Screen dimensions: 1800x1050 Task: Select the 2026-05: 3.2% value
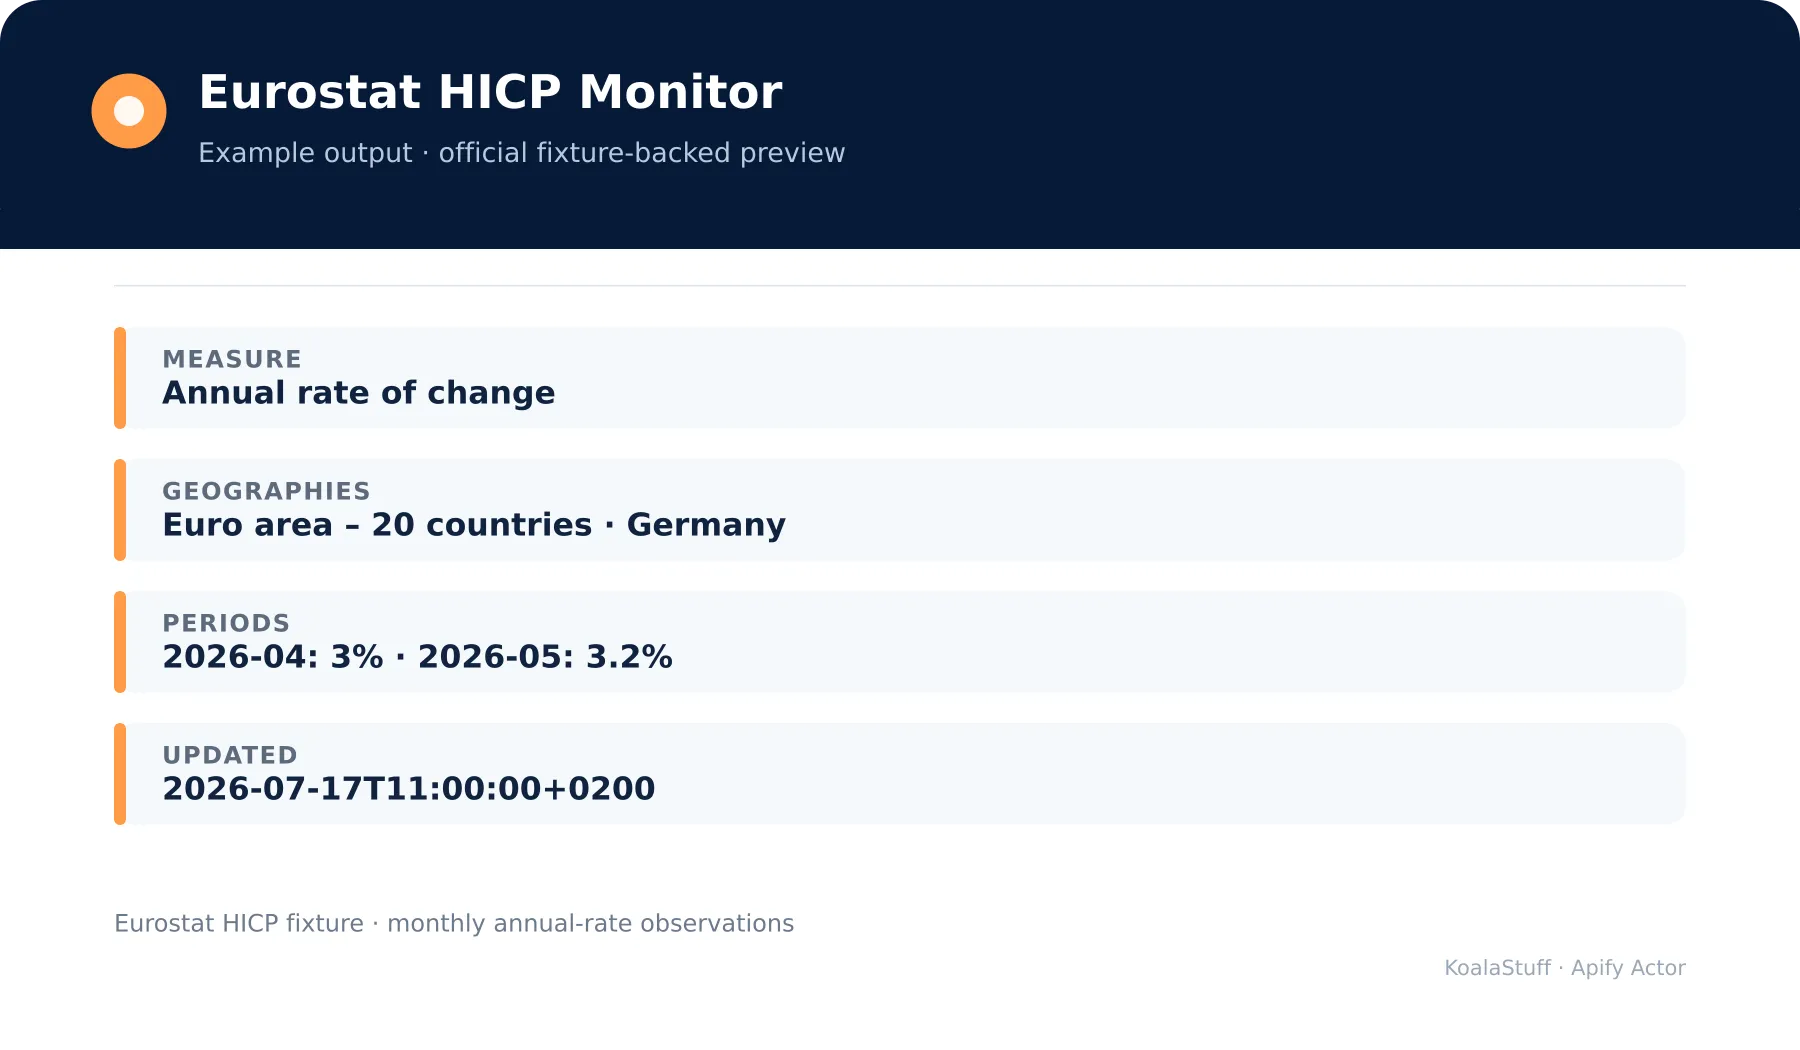(545, 657)
